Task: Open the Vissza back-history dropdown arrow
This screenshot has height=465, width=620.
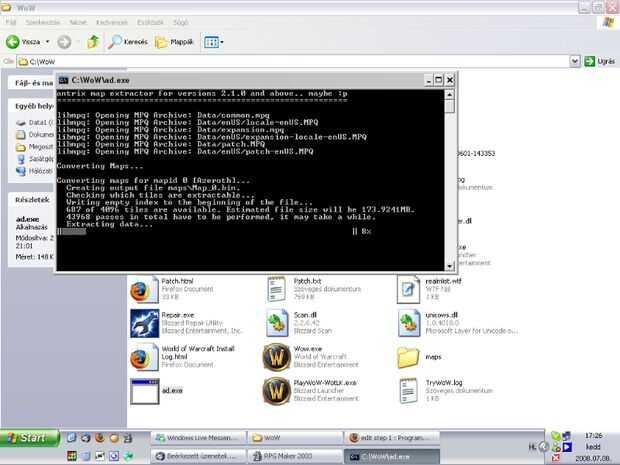Action: pyautogui.click(x=47, y=42)
